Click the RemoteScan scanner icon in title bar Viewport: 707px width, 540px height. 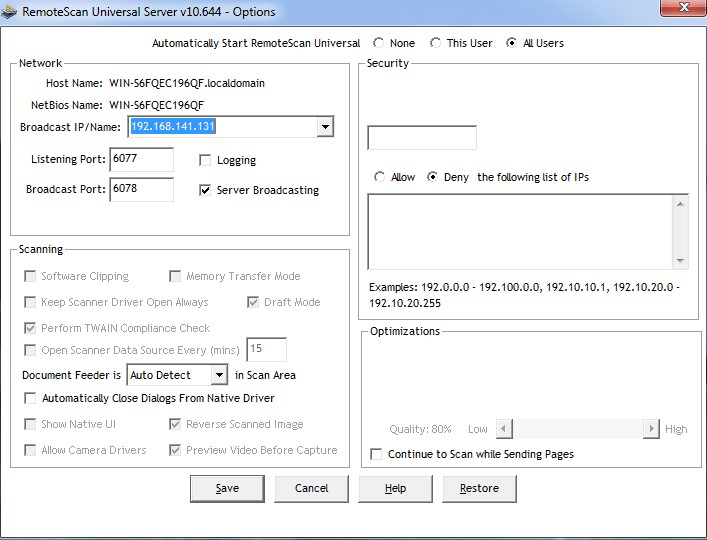pos(9,11)
